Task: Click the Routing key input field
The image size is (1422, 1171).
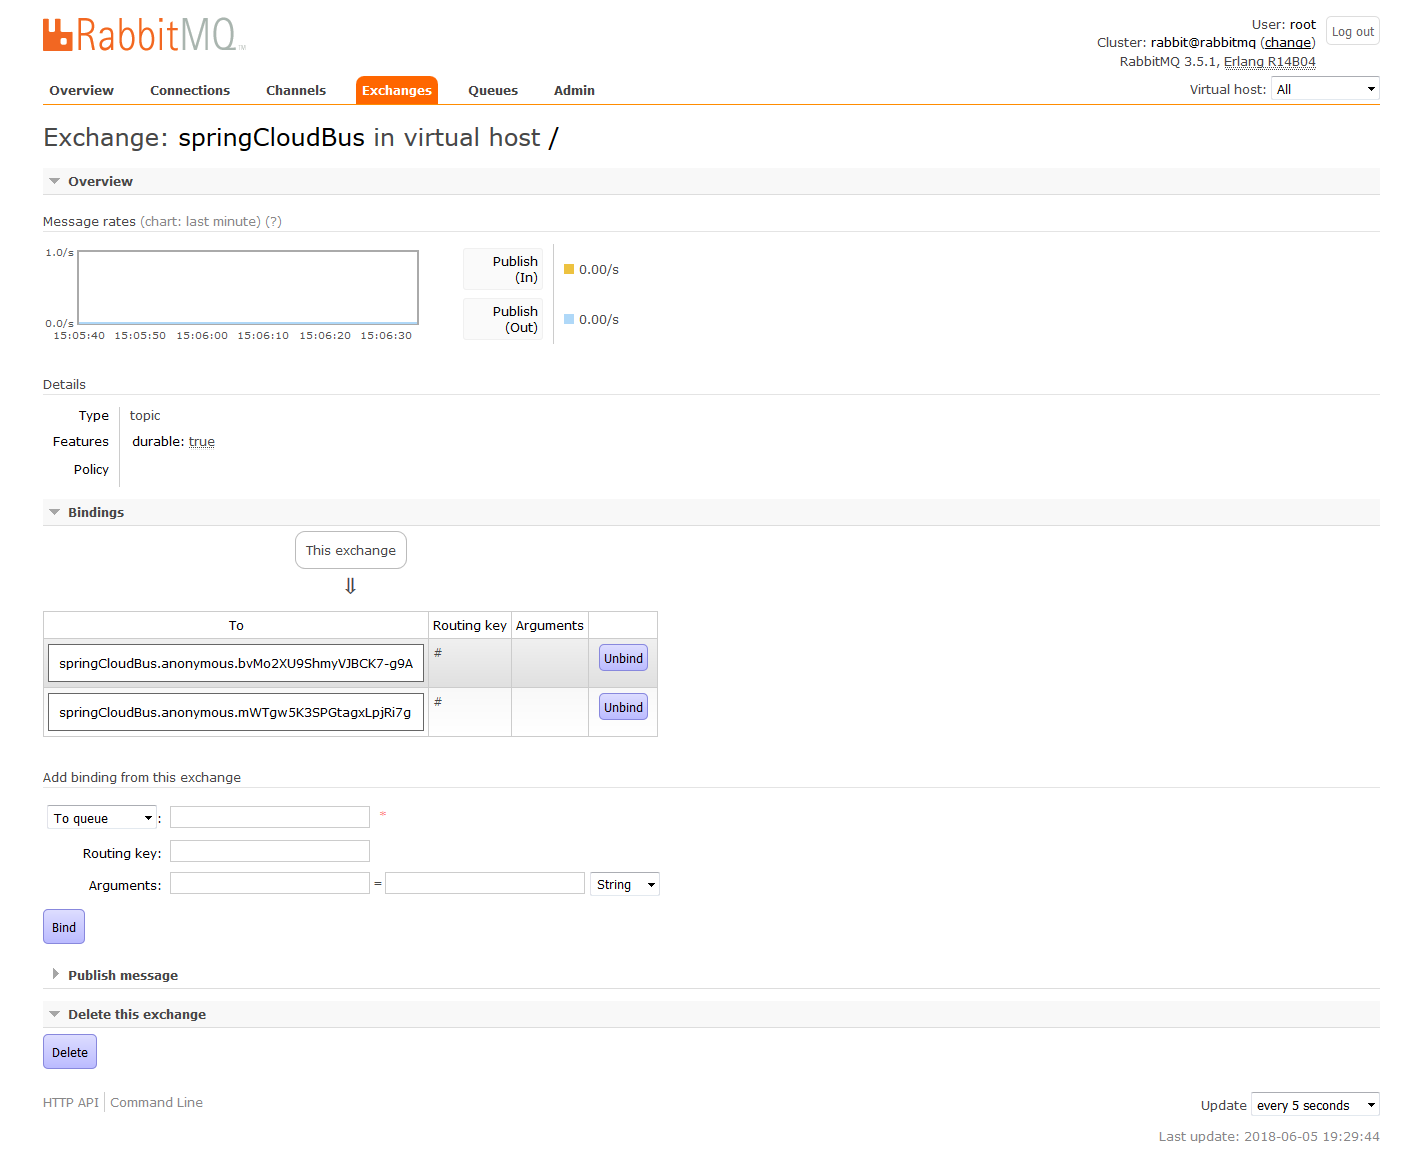Action: tap(270, 851)
